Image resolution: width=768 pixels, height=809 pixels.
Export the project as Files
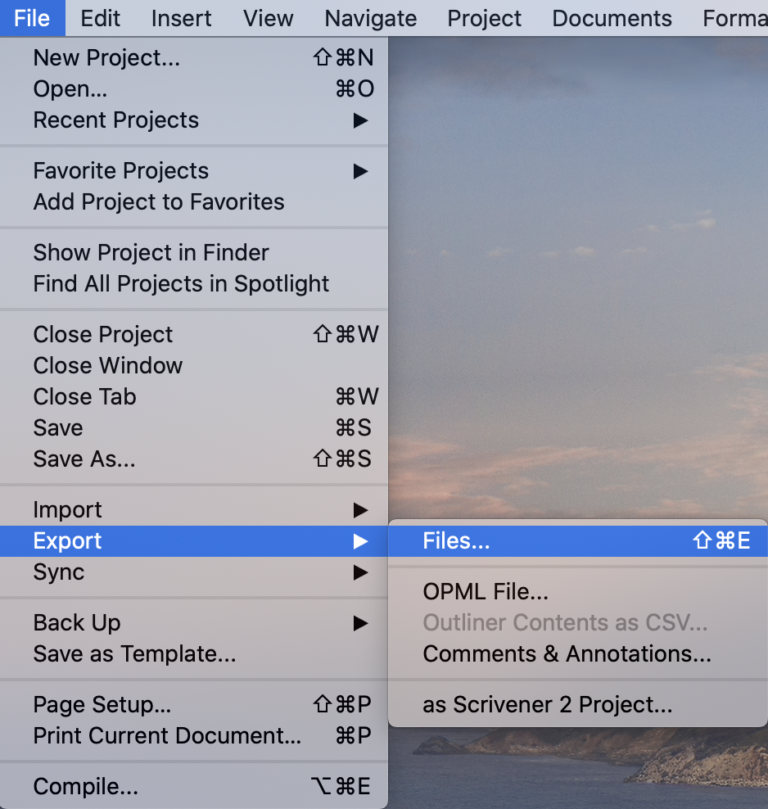pyautogui.click(x=456, y=541)
